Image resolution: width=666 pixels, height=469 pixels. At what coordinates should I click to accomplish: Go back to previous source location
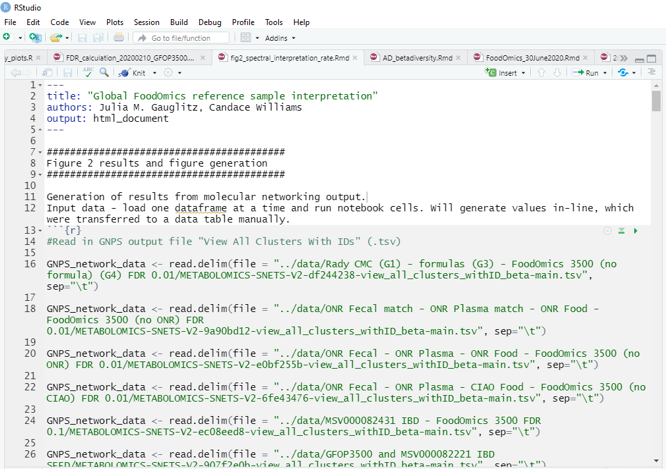[15, 73]
